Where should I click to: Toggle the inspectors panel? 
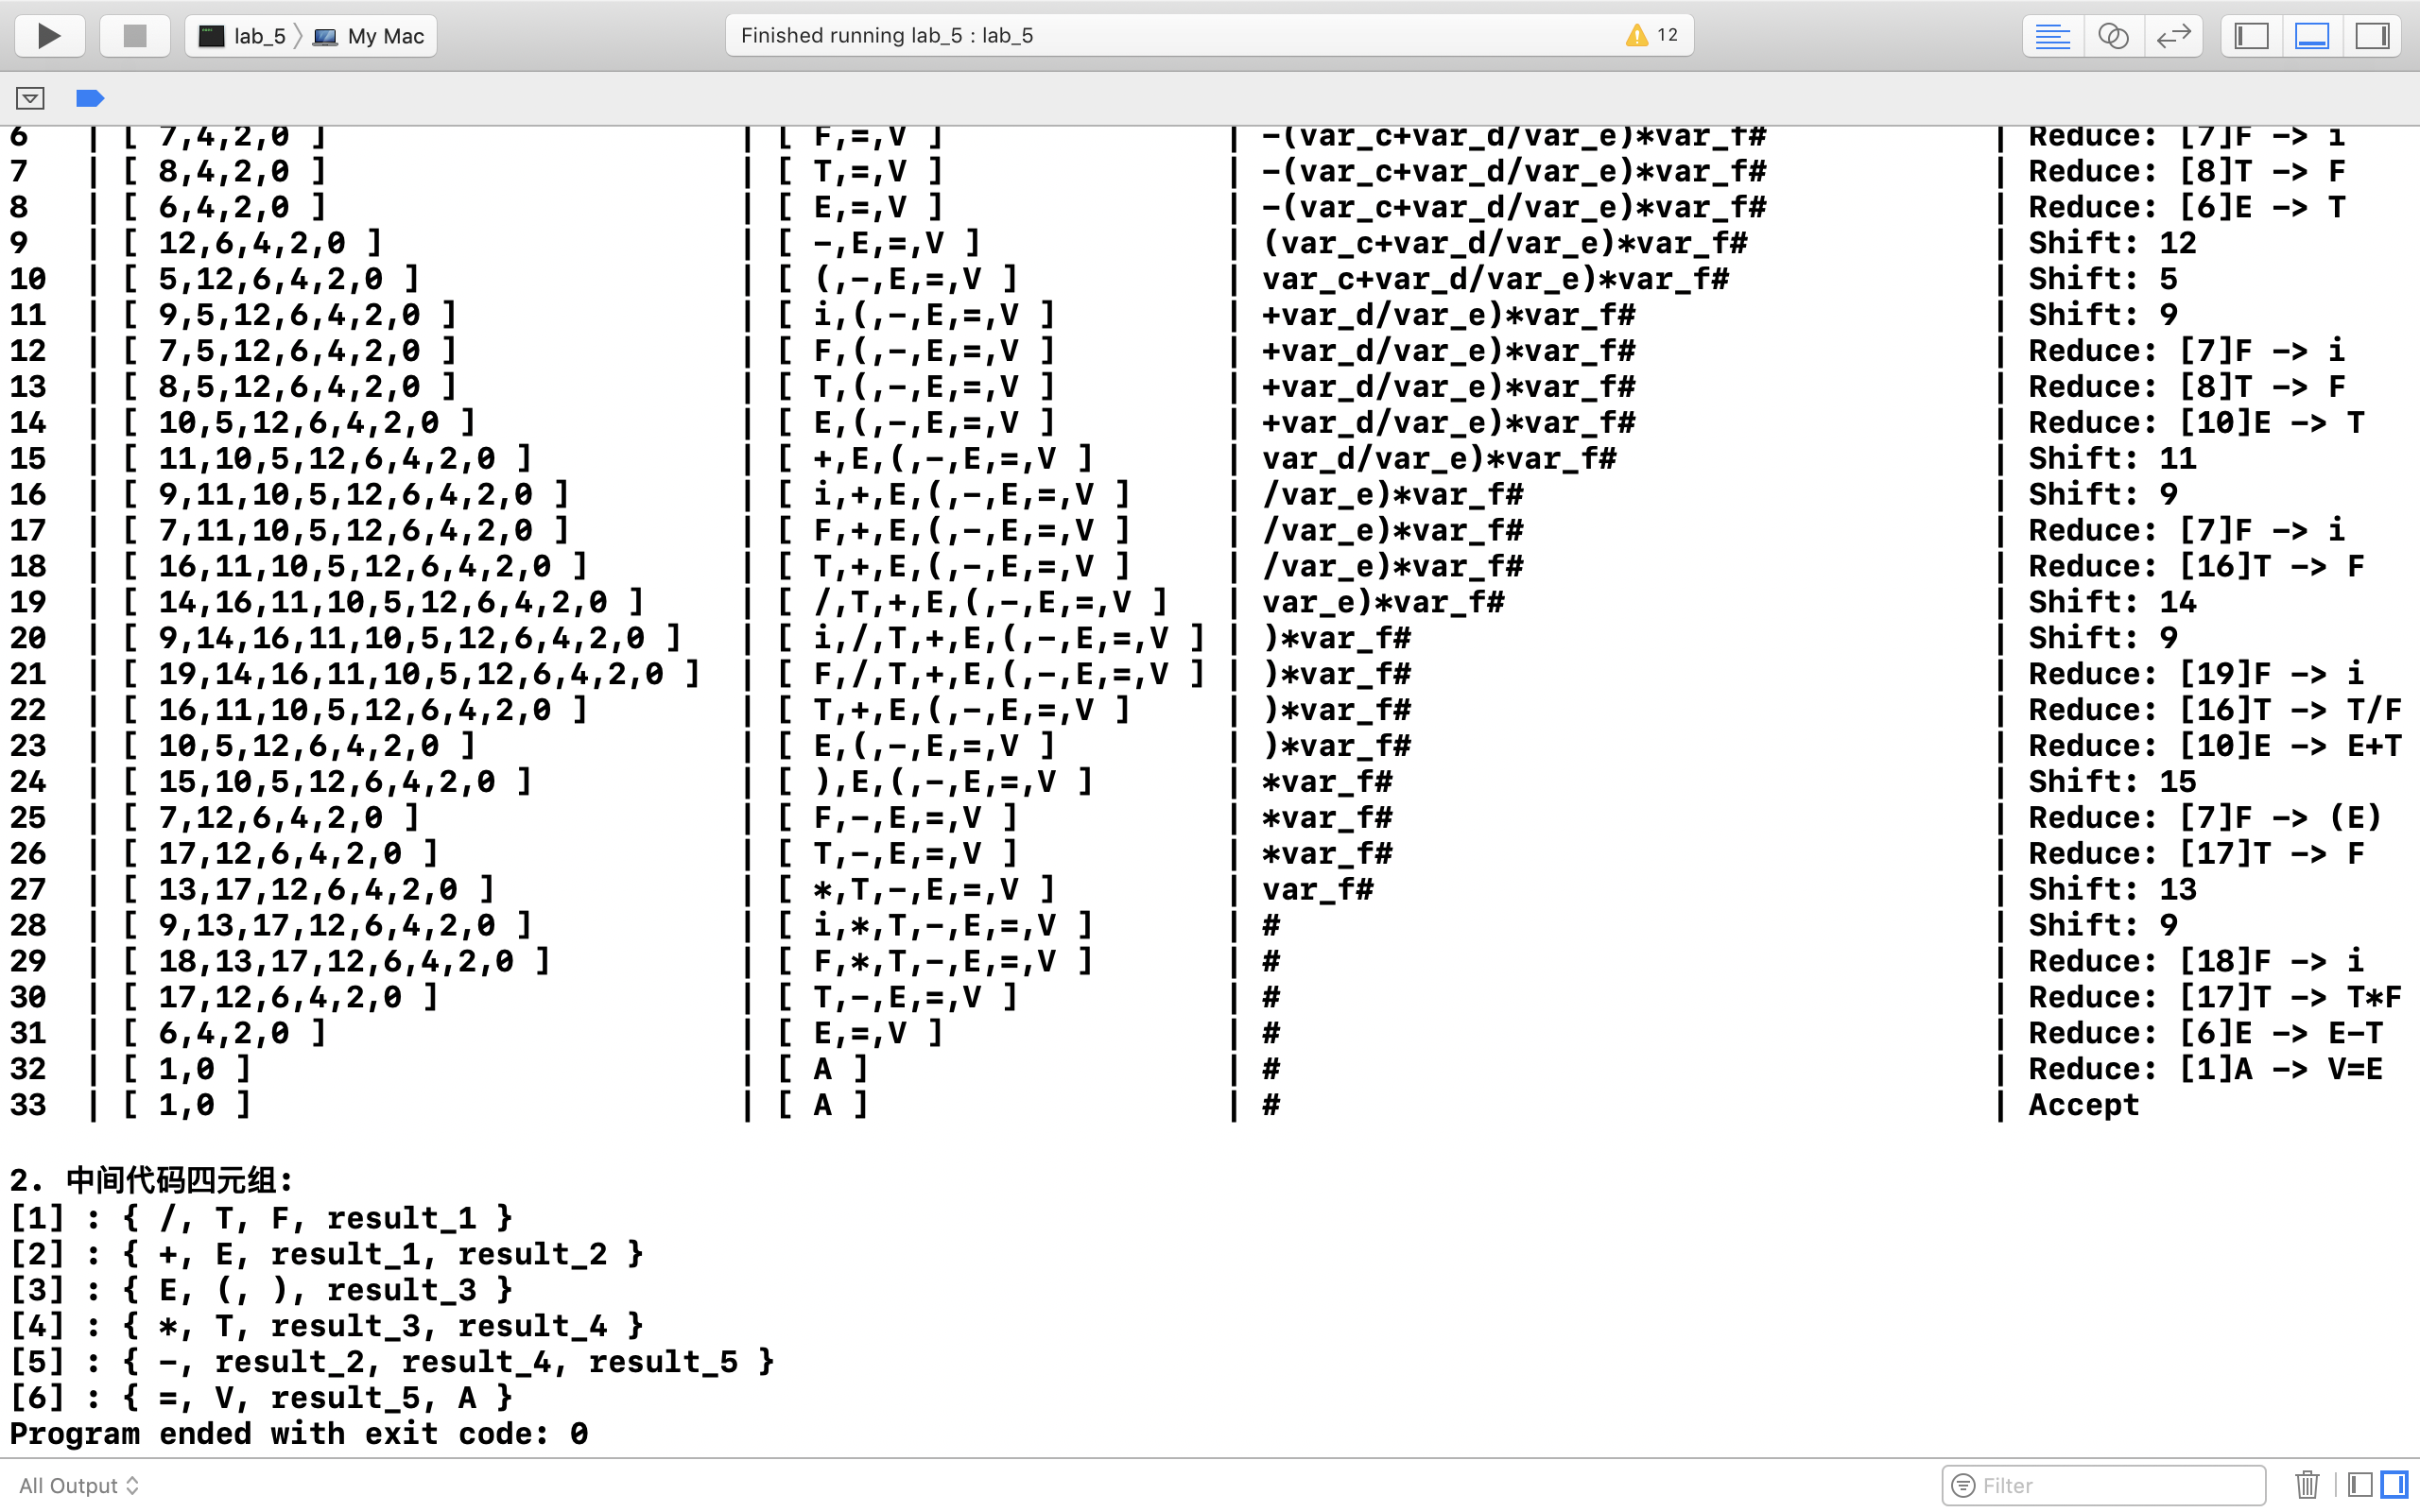2371,36
